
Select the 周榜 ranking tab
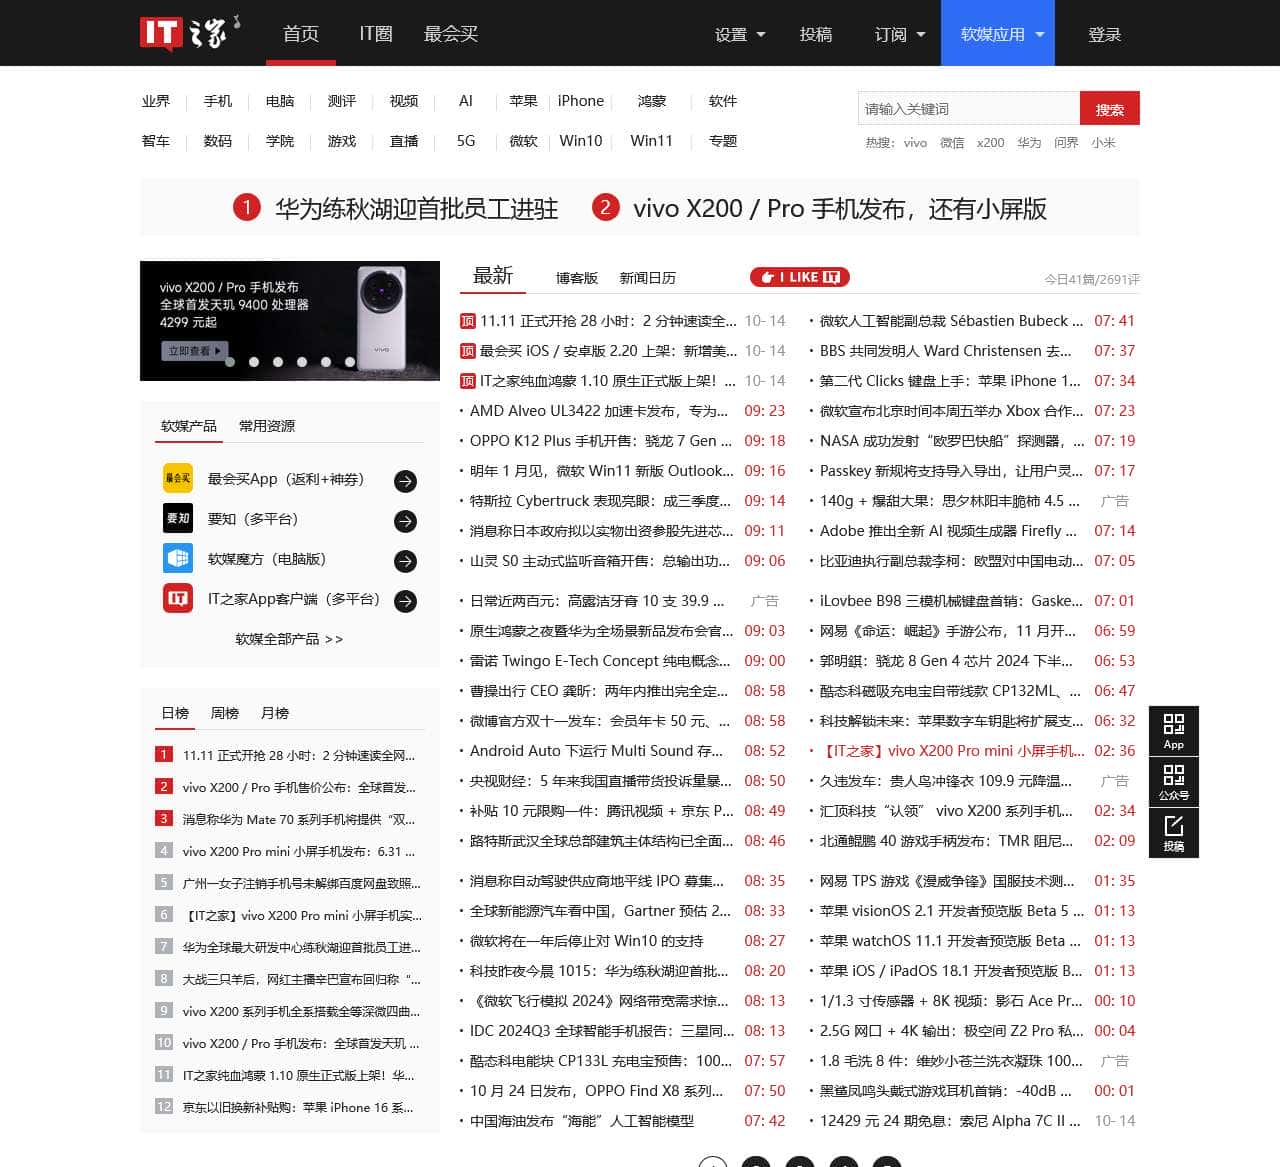(225, 713)
